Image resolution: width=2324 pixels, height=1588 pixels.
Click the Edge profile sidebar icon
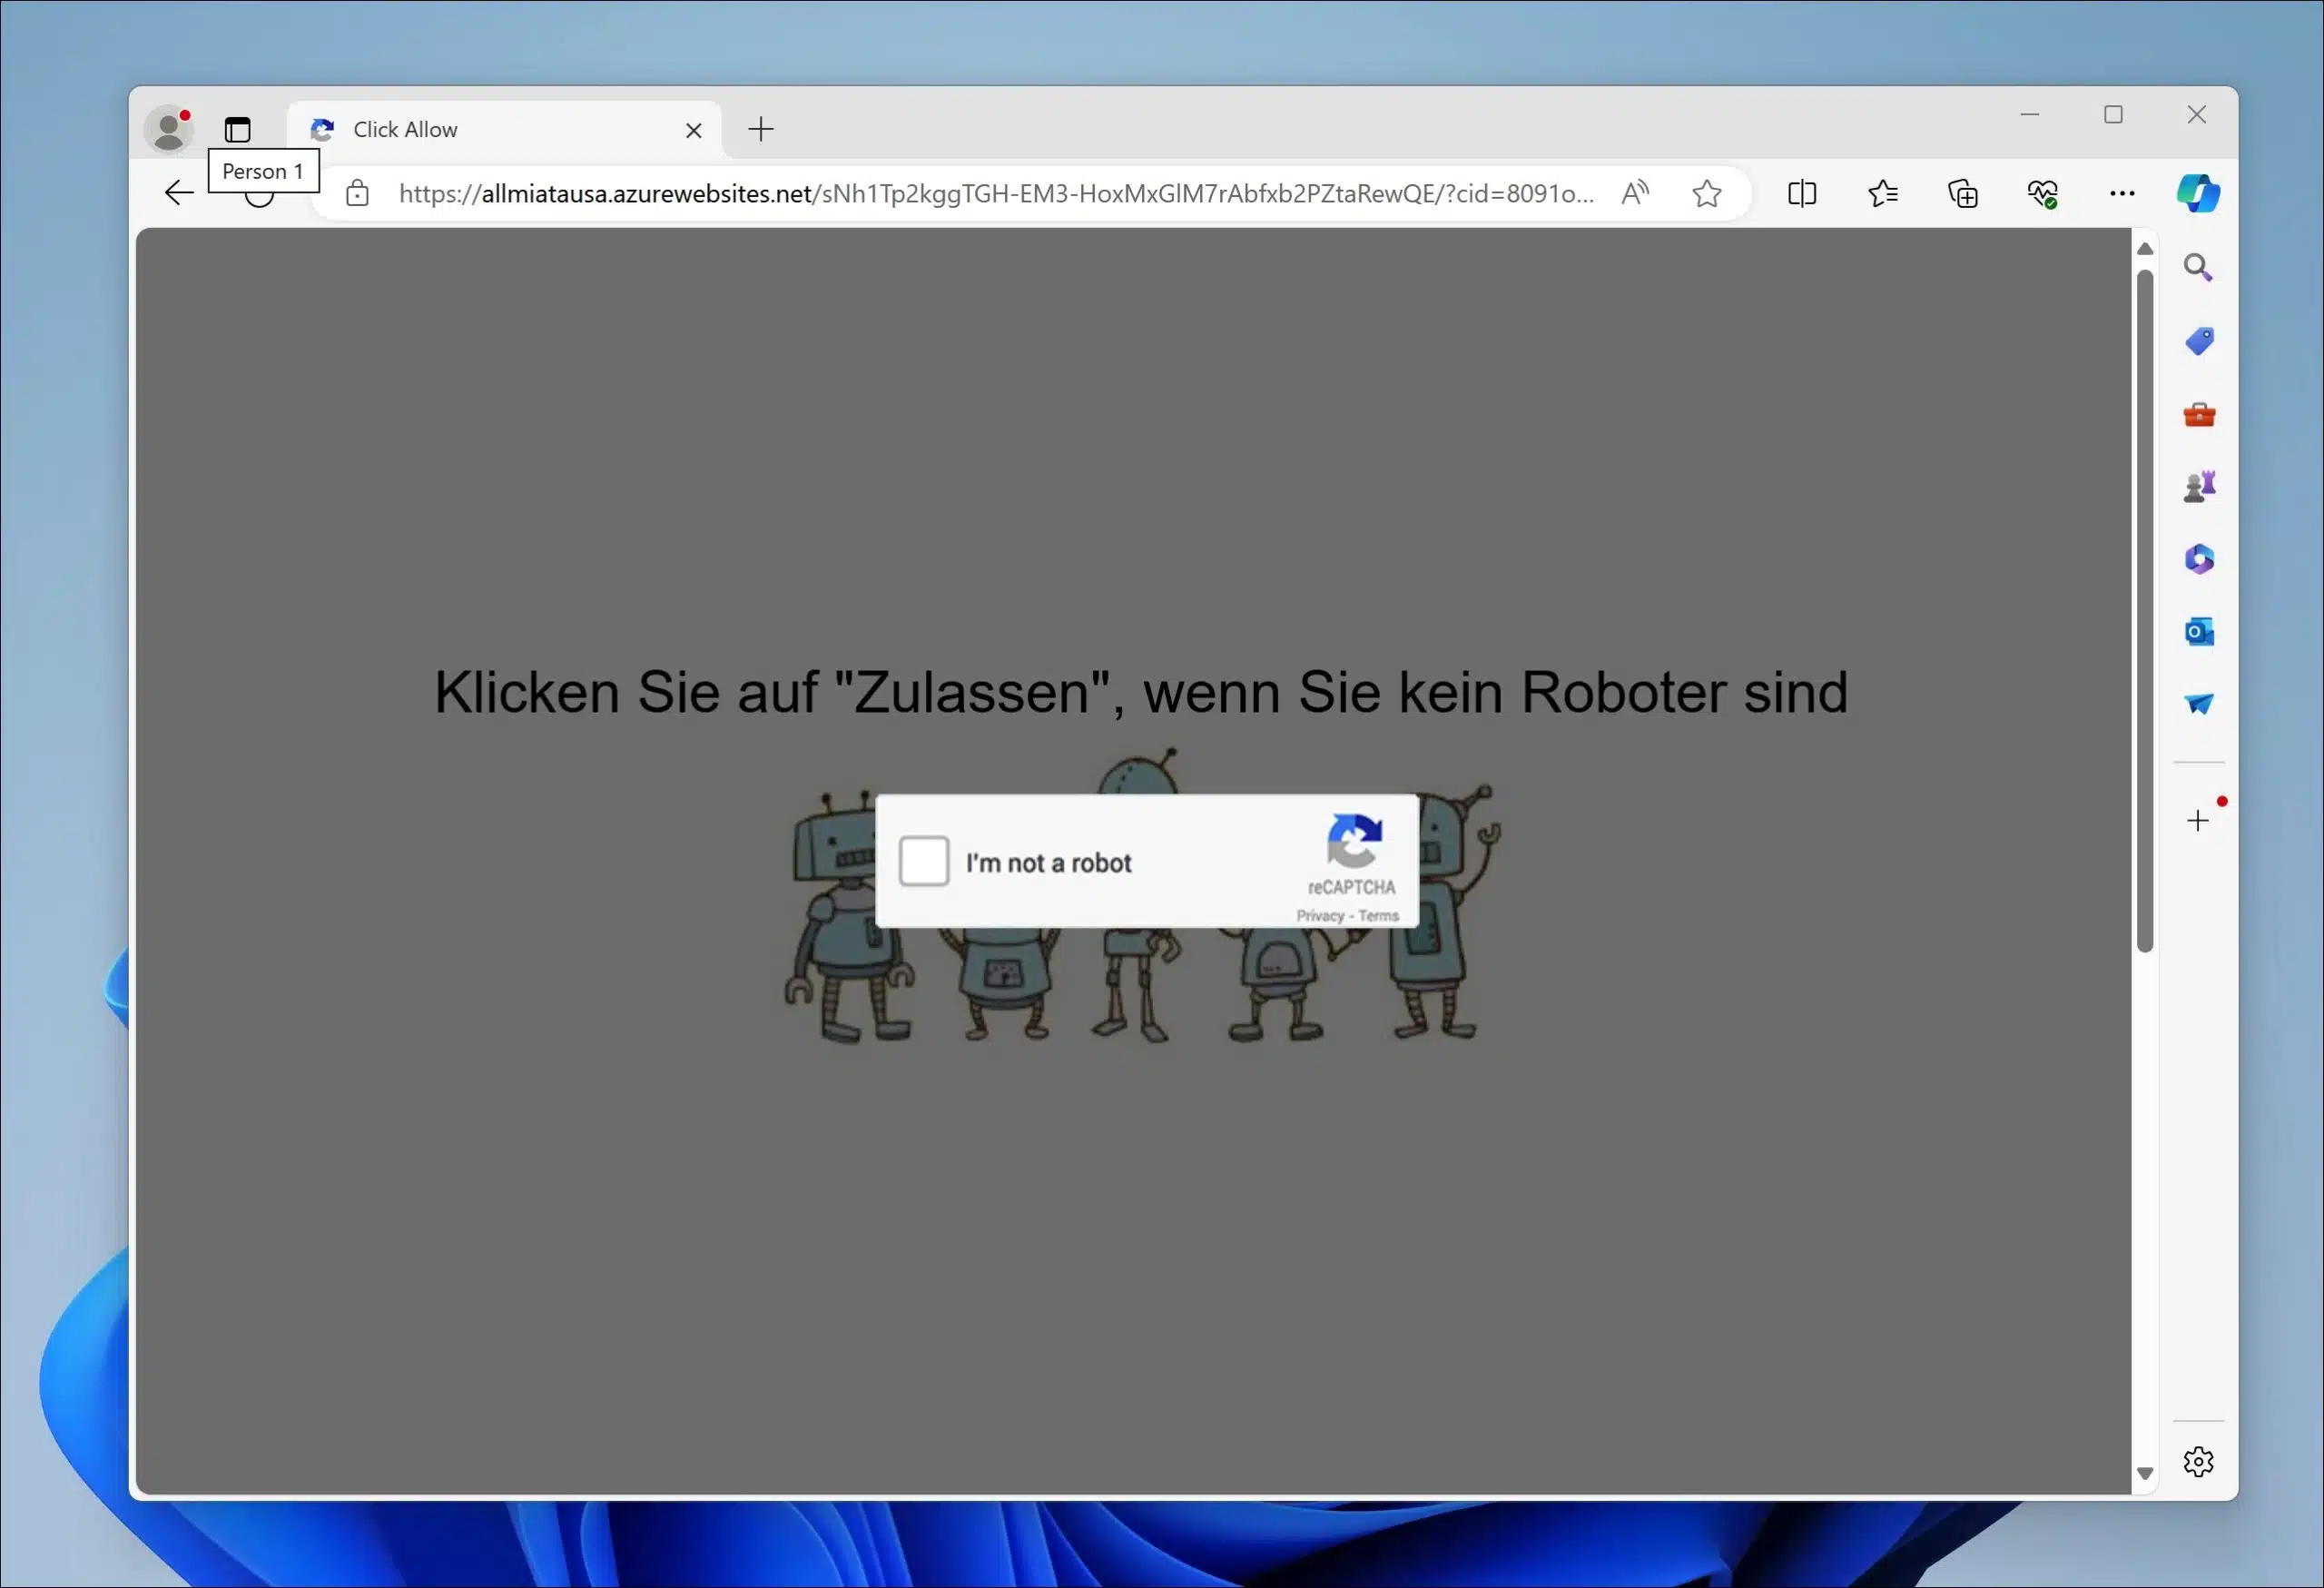tap(170, 125)
